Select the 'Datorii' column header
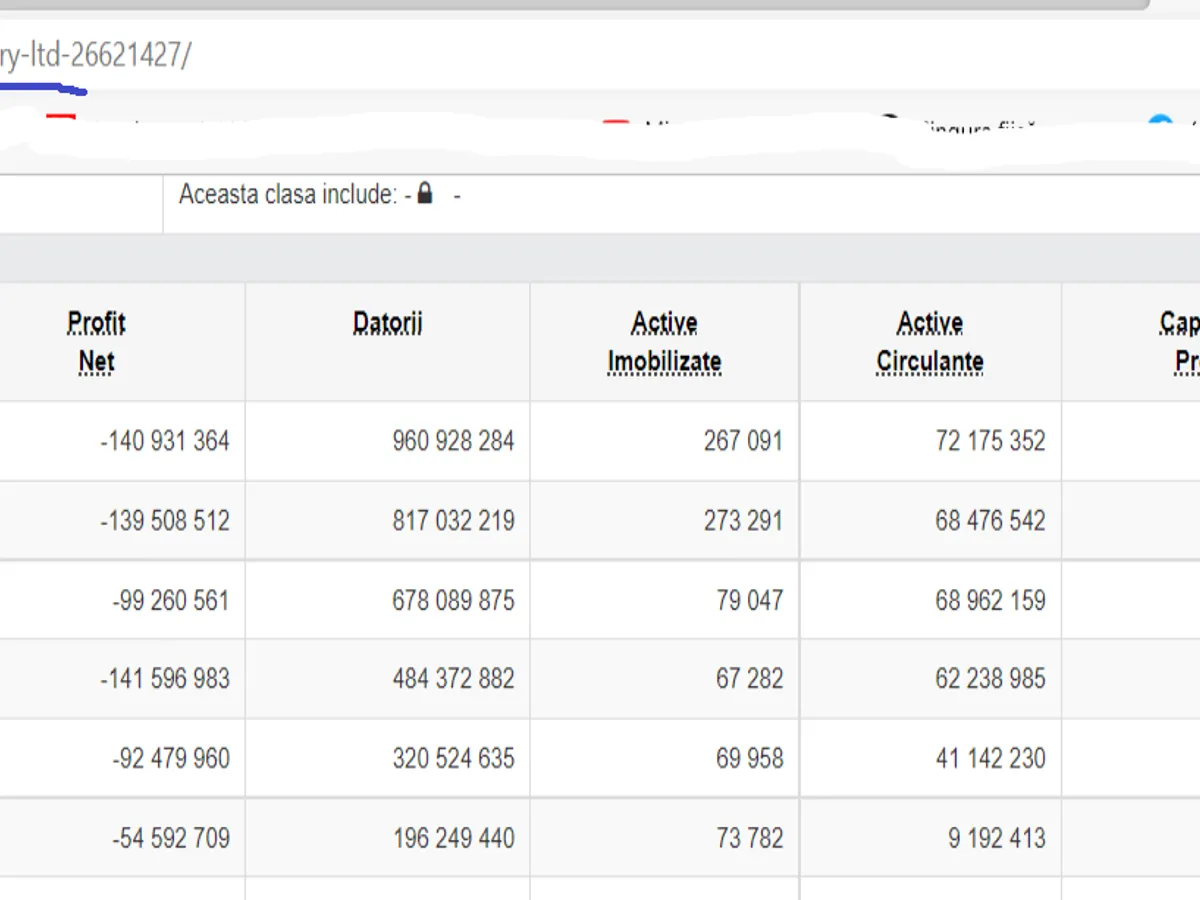The height and width of the screenshot is (900, 1200). tap(387, 323)
